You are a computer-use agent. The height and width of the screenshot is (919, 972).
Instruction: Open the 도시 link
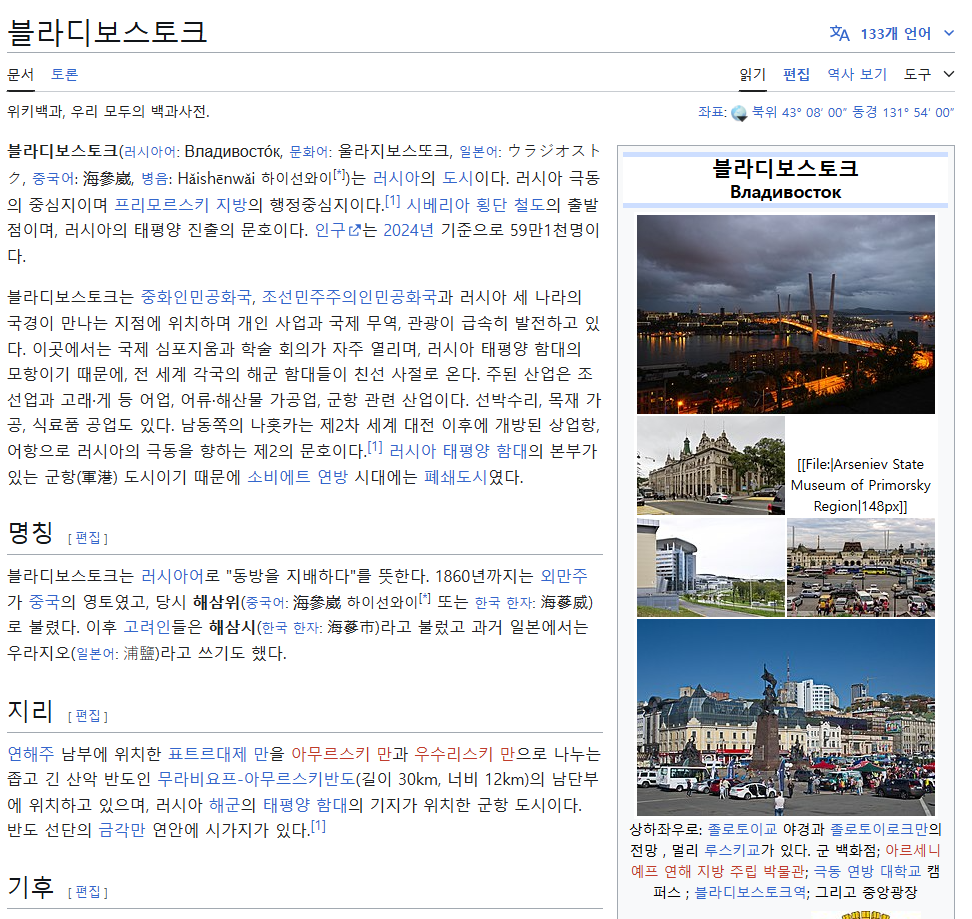point(458,178)
